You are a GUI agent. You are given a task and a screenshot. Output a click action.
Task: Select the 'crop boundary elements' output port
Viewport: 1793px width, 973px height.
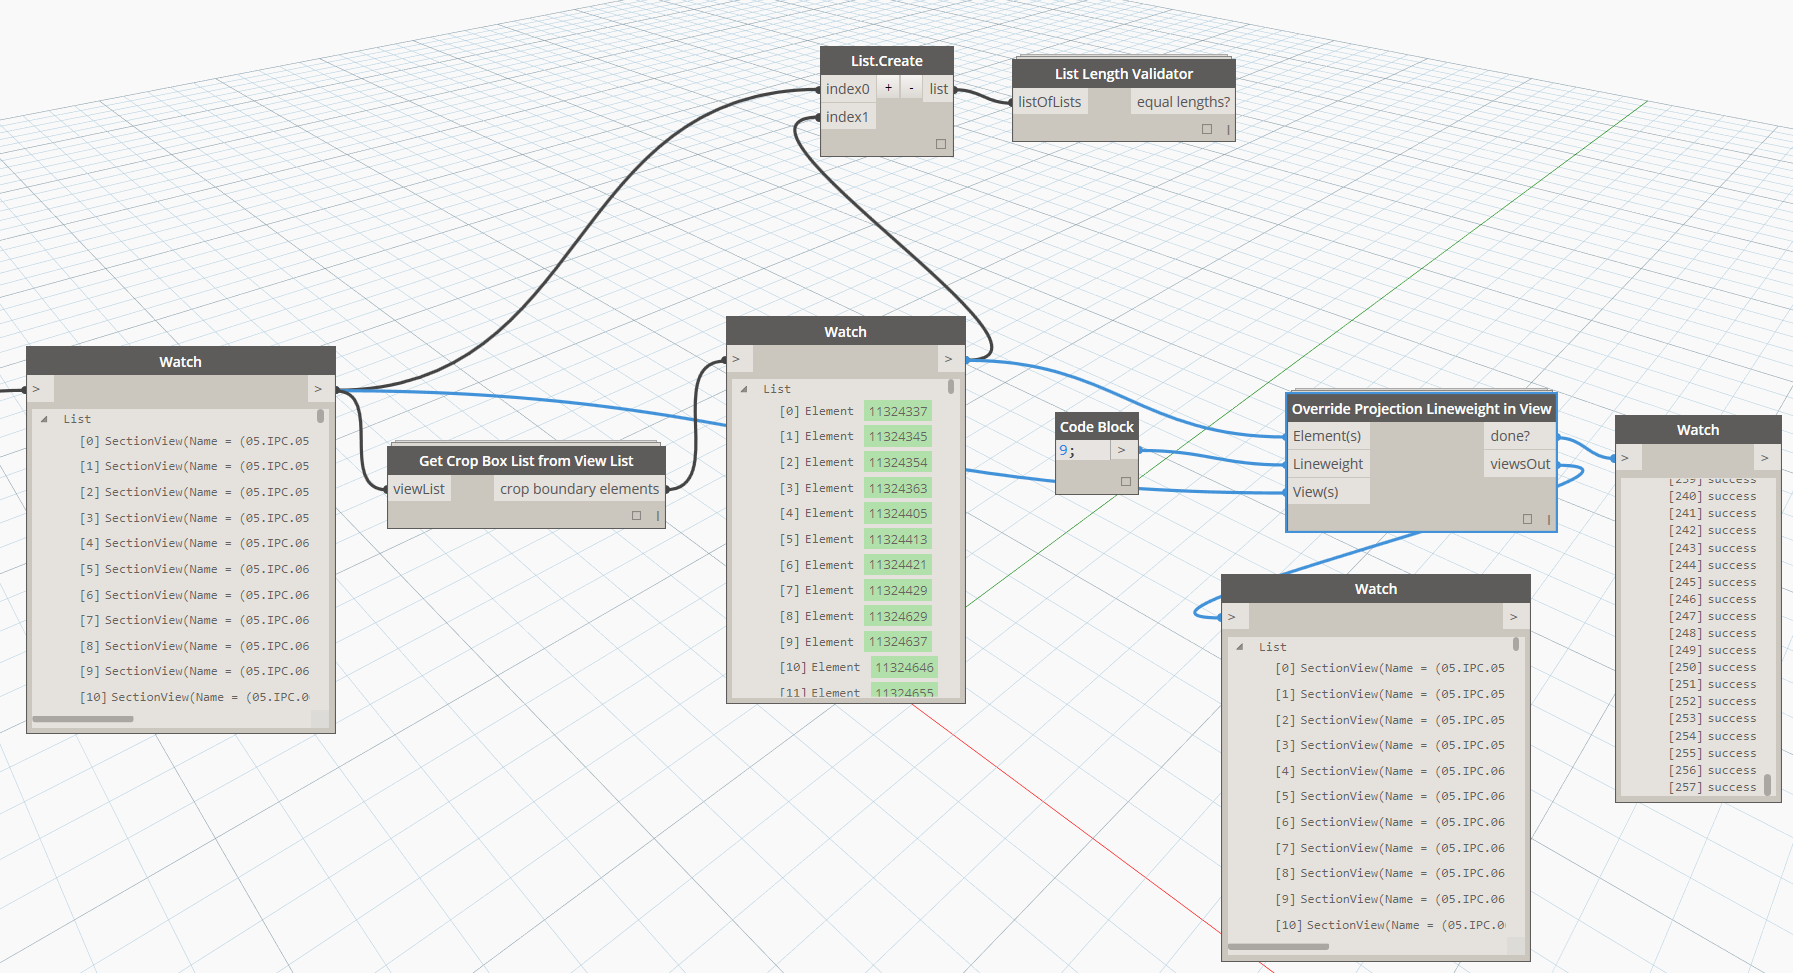(579, 489)
